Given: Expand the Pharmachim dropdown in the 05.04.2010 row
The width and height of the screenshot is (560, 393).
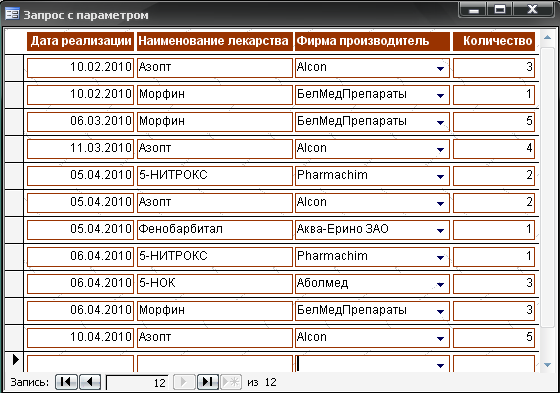Looking at the screenshot, I should (440, 176).
